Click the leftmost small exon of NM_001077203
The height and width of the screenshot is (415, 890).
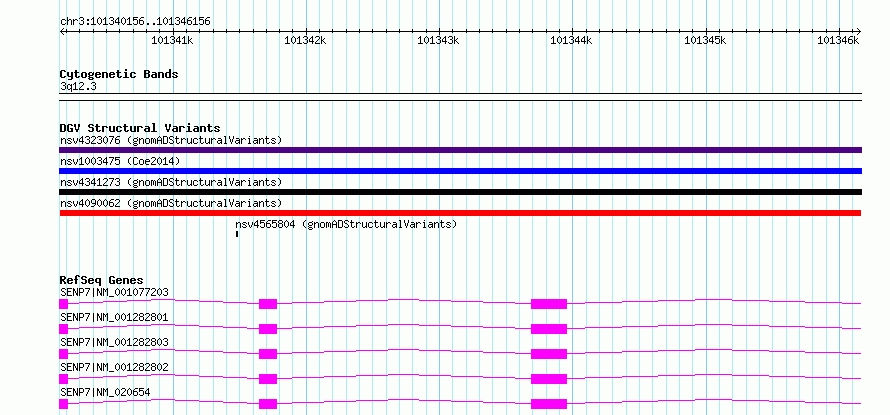pyautogui.click(x=64, y=304)
